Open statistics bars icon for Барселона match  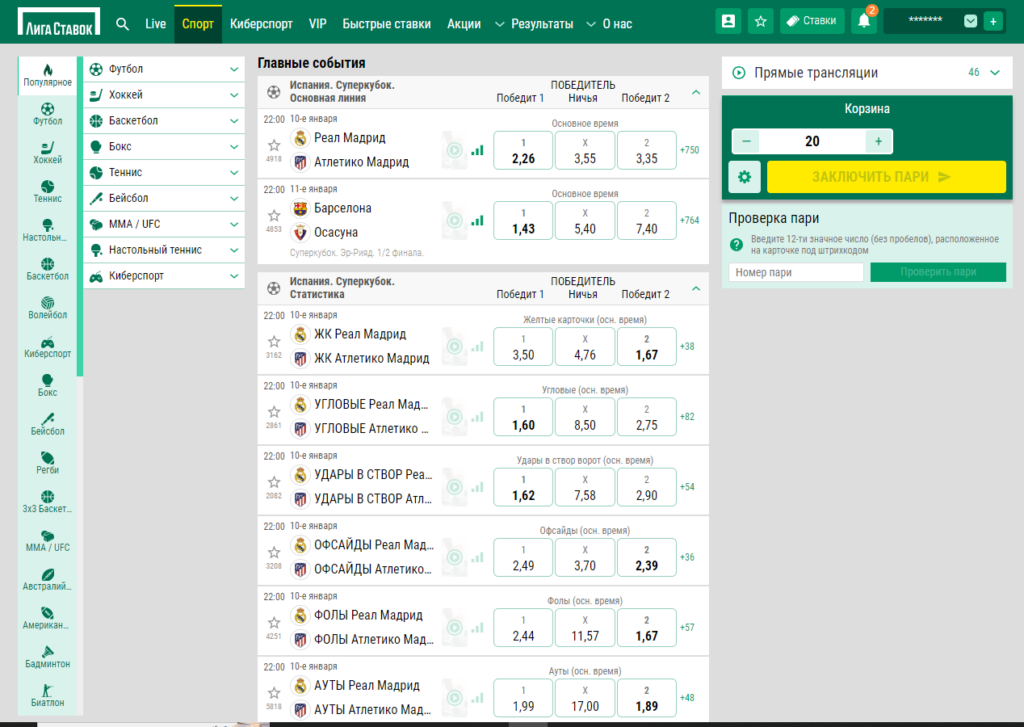tap(477, 221)
